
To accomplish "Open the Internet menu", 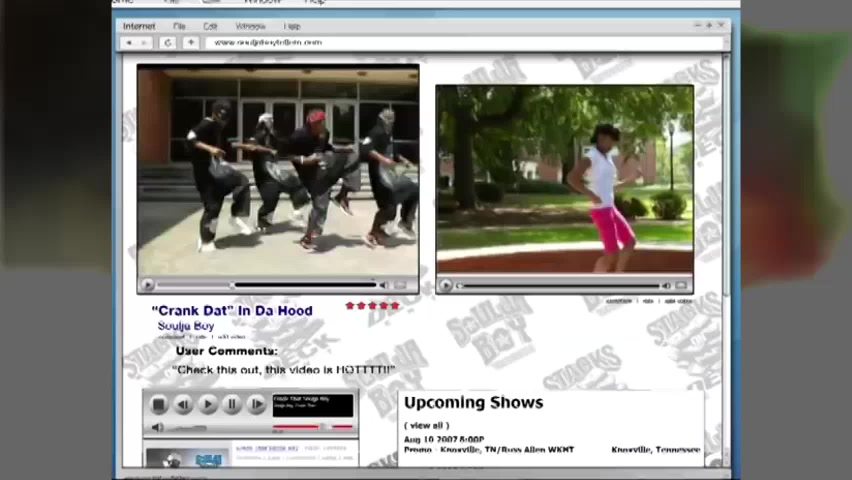I will click(x=139, y=26).
